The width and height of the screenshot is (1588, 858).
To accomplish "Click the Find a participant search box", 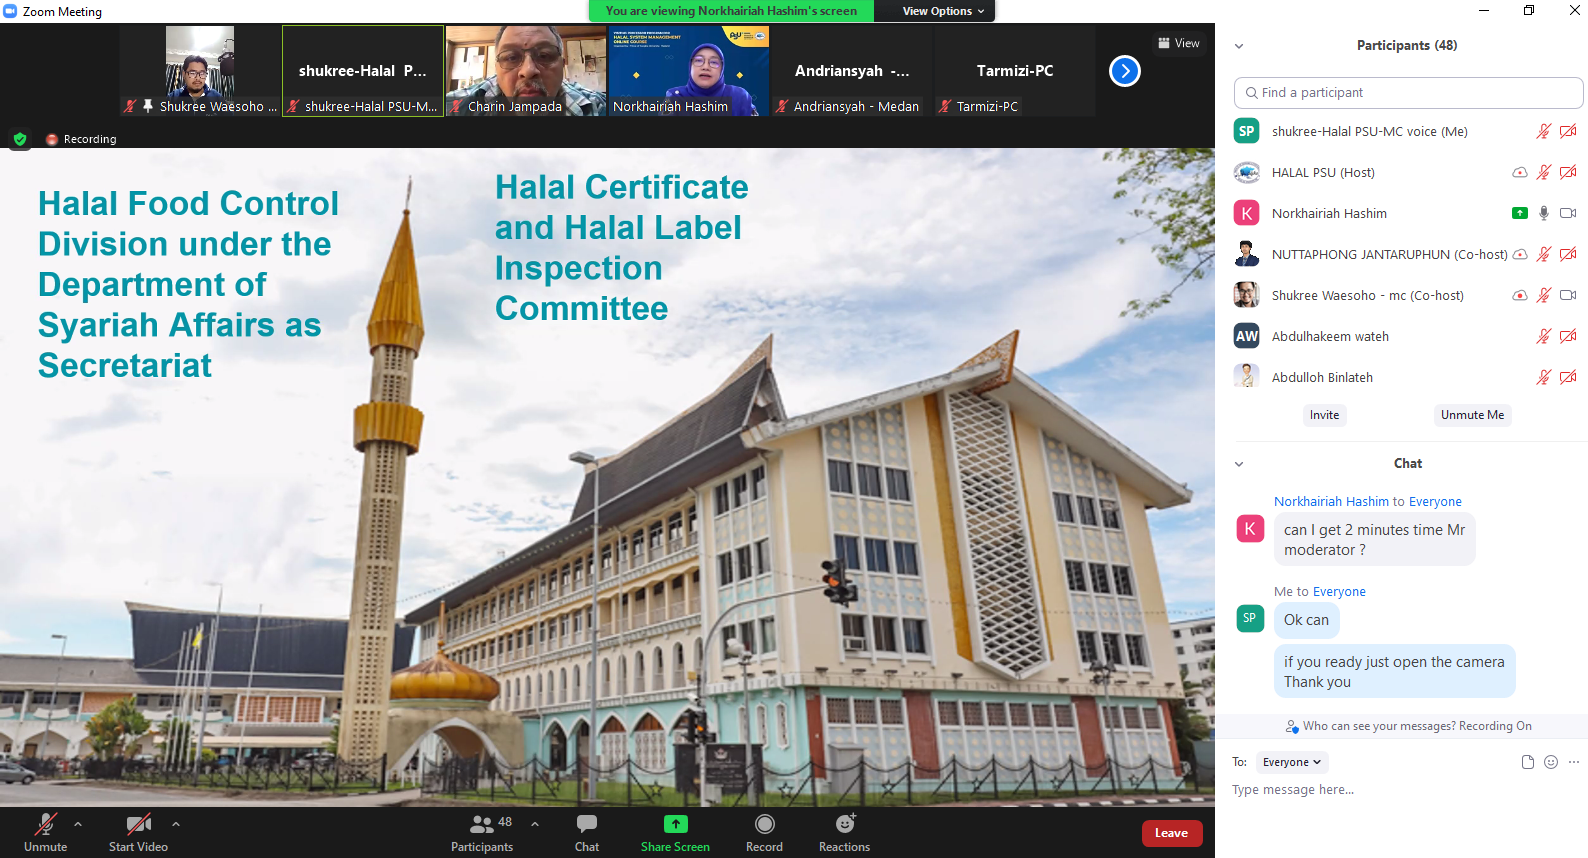I will 1408,93.
